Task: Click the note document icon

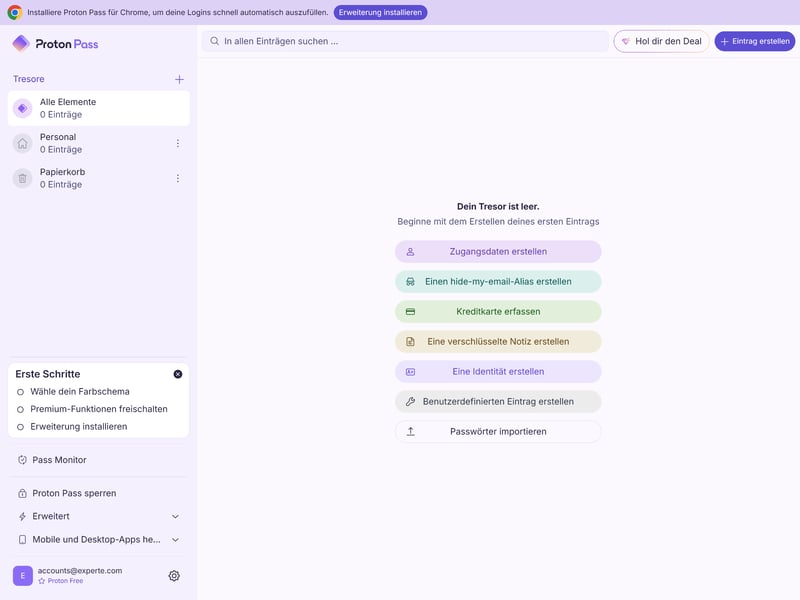Action: [410, 342]
